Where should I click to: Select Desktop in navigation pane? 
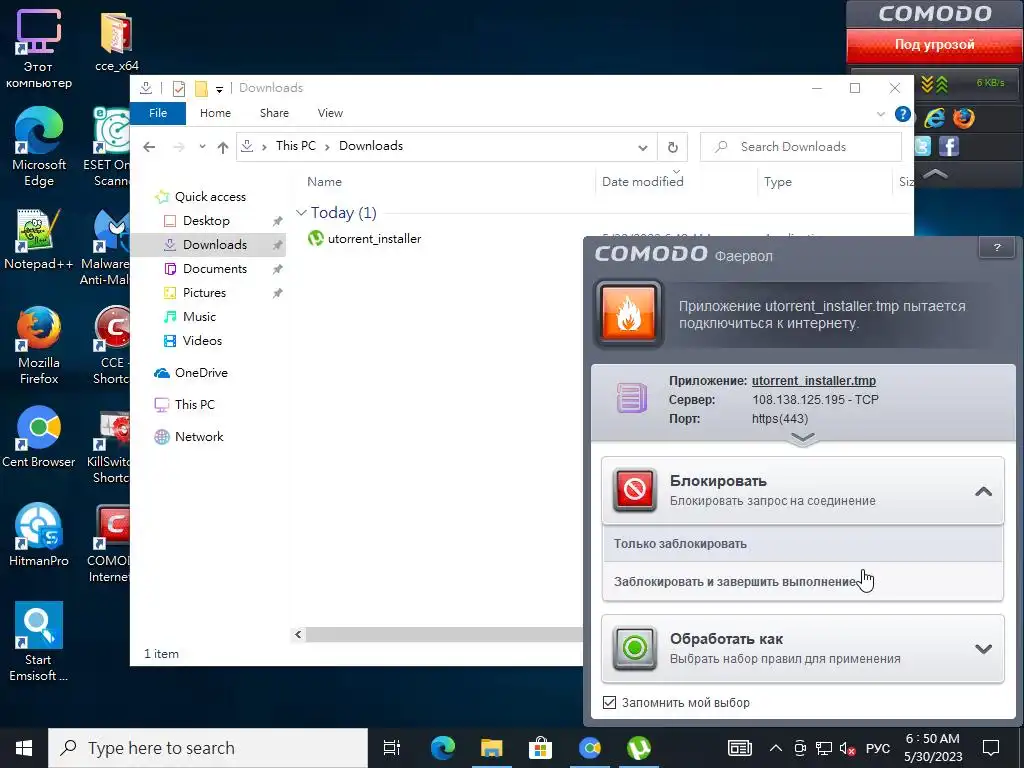click(206, 221)
